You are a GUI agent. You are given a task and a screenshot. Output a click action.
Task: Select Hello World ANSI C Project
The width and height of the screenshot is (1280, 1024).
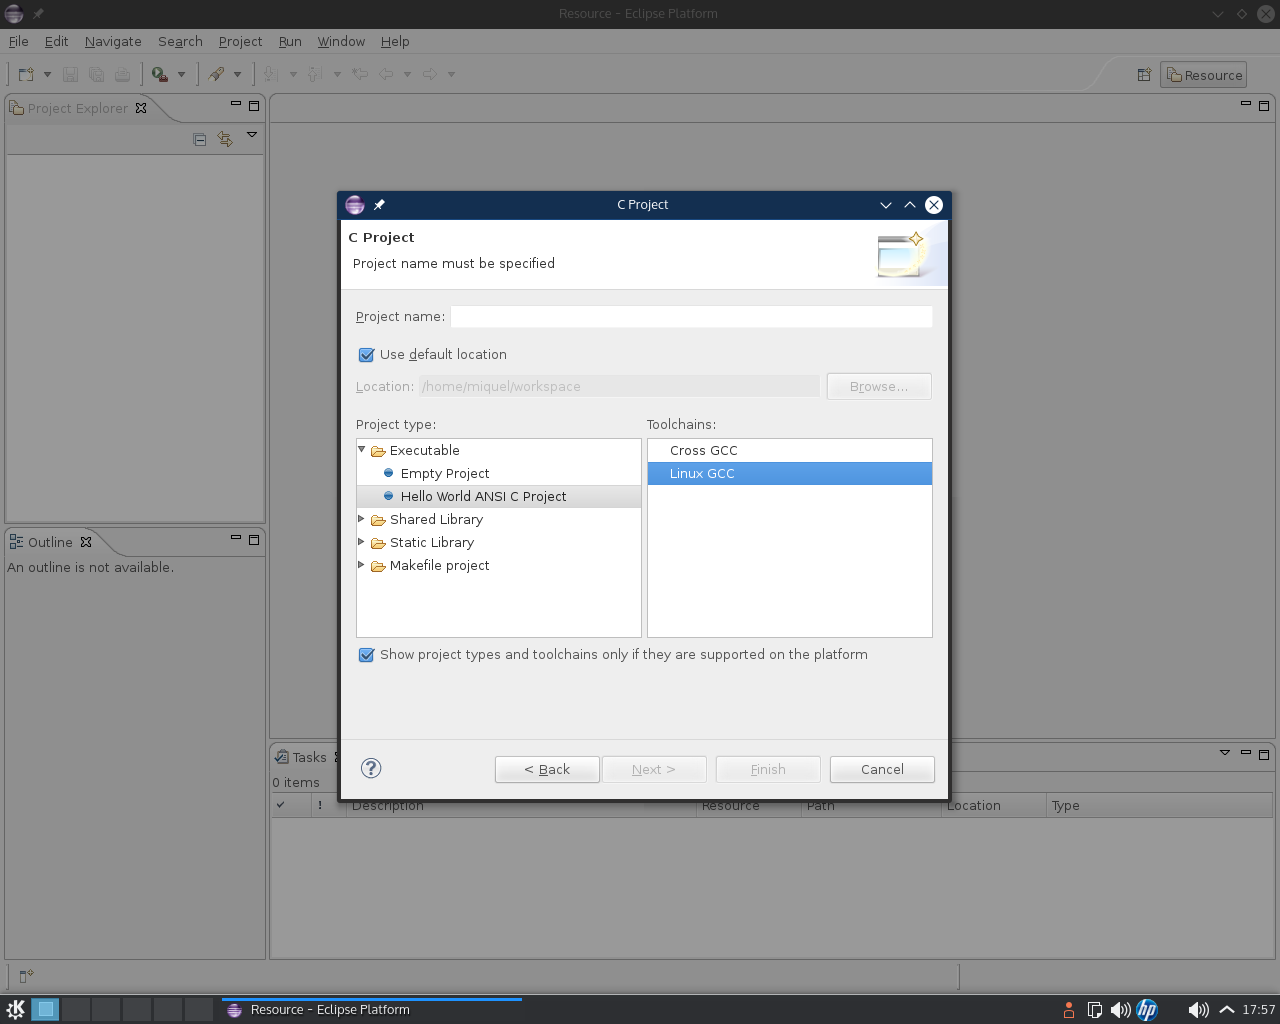483,496
